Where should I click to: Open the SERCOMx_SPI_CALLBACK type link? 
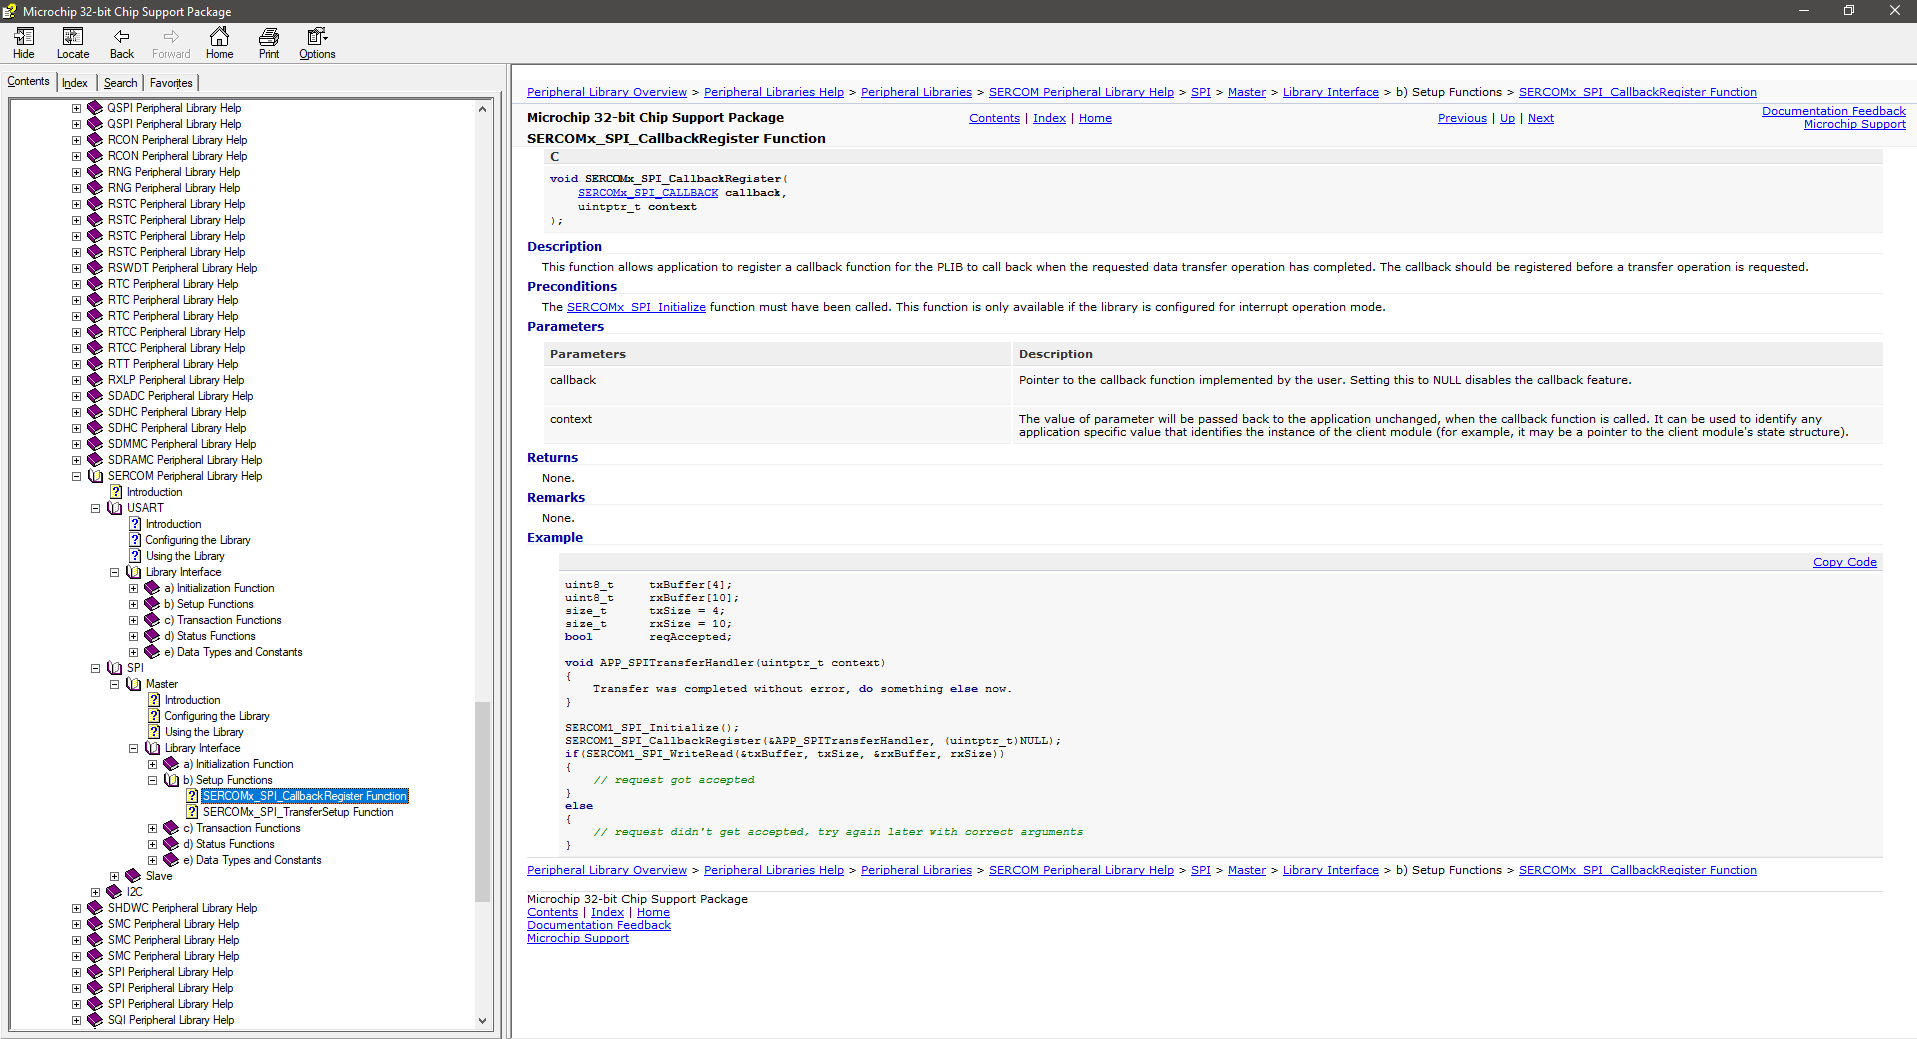click(x=648, y=193)
